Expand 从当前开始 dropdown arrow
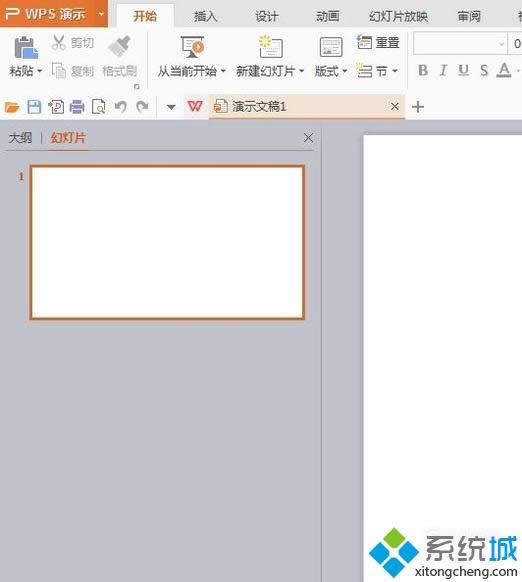This screenshot has height=582, width=522. click(x=223, y=71)
